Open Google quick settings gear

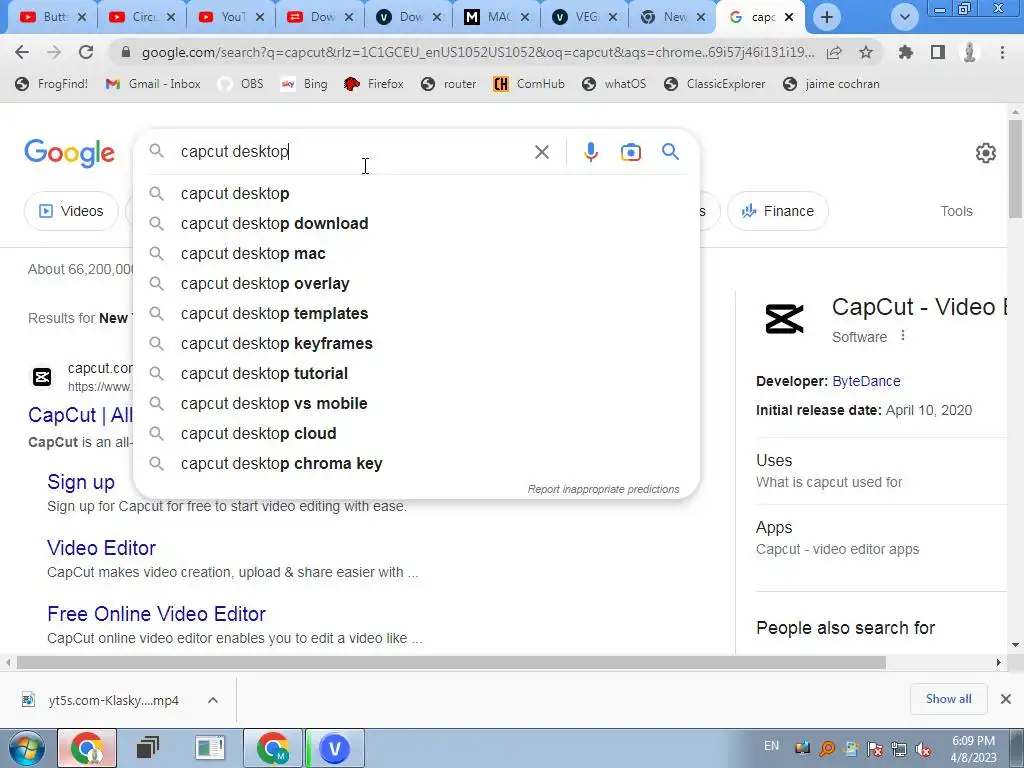tap(985, 153)
